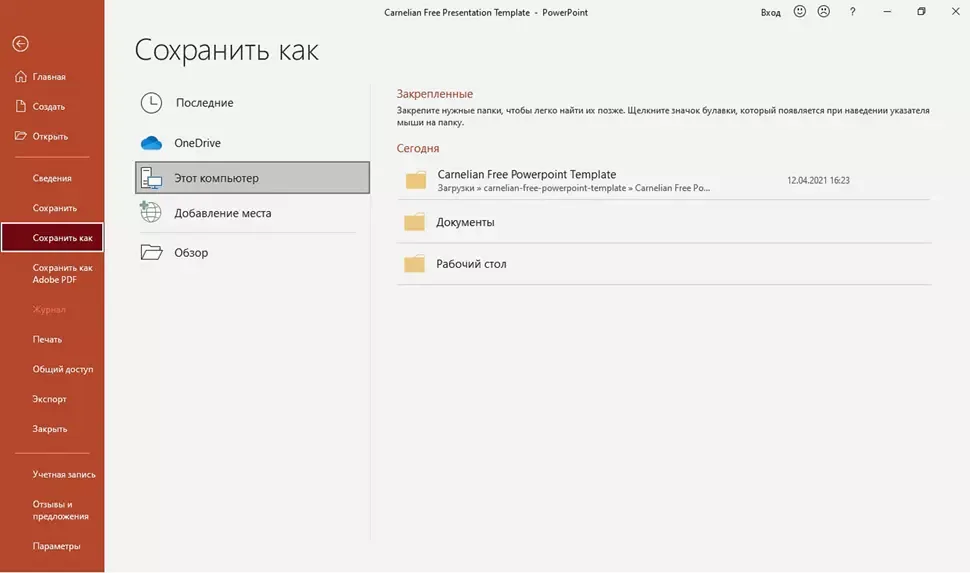Open the help question mark icon
Viewport: 970px width, 573px height.
[x=852, y=12]
